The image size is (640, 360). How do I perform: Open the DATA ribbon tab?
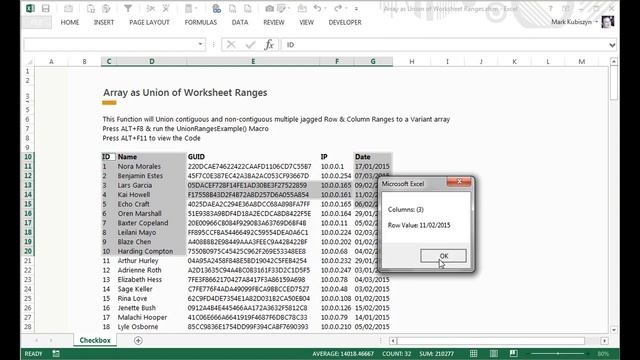click(x=240, y=22)
